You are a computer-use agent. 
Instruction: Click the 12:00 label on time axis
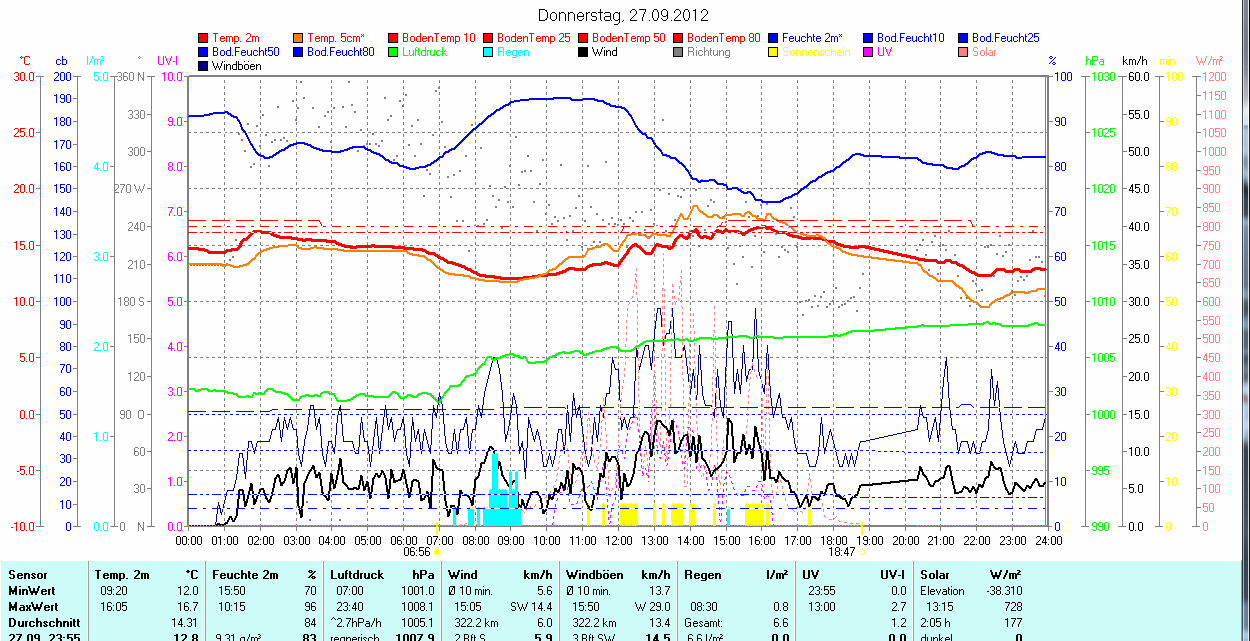pos(619,540)
